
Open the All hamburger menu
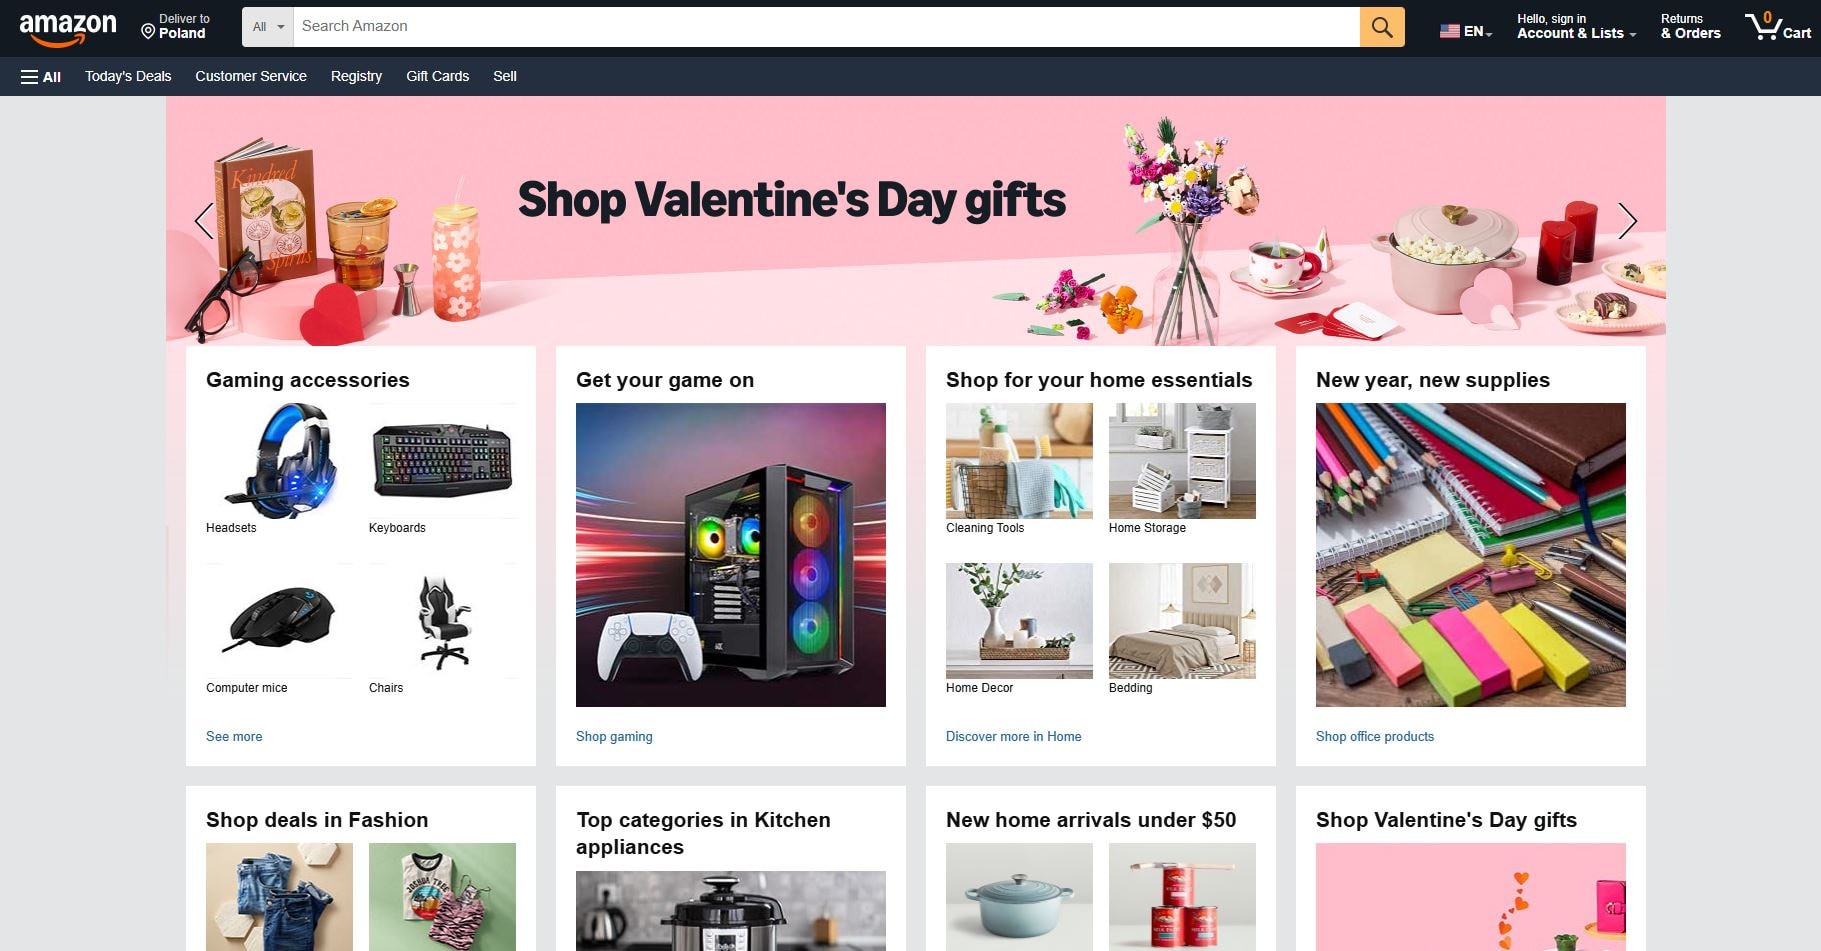pyautogui.click(x=41, y=77)
